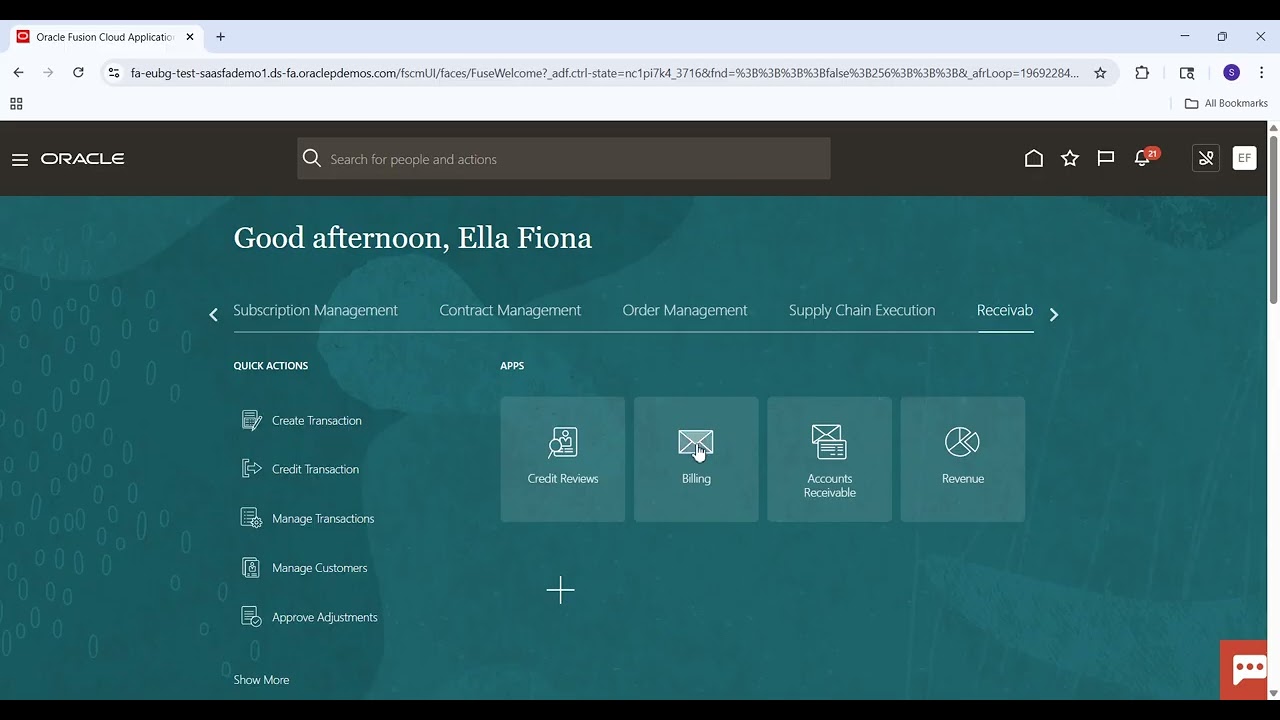This screenshot has height=720, width=1280.
Task: Click the Credit Transaction icon
Action: point(251,469)
